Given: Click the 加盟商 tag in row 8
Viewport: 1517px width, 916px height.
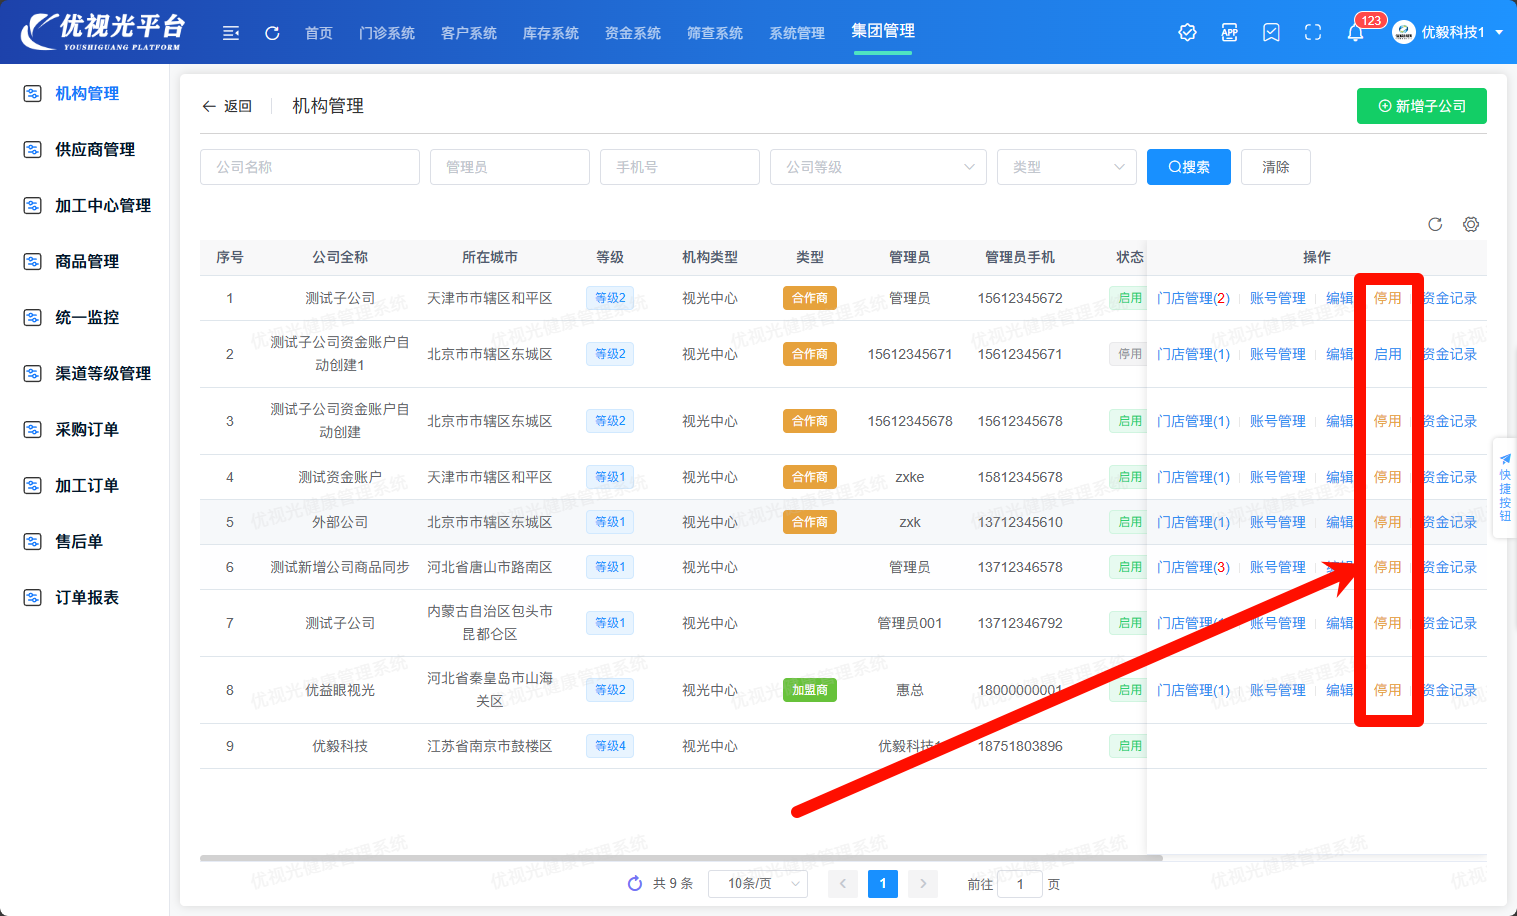Looking at the screenshot, I should click(810, 690).
